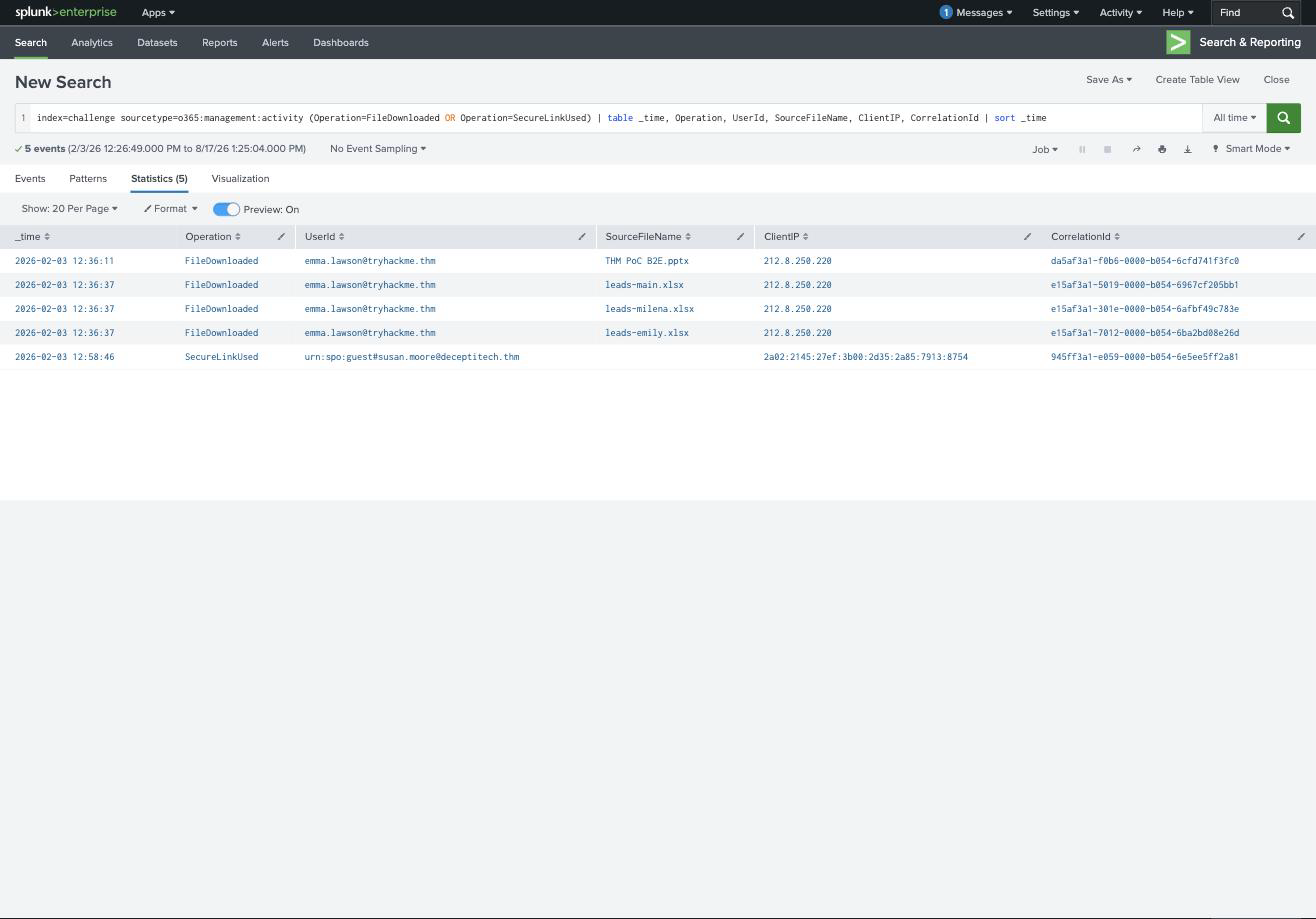Click the Messages count badge

tap(946, 13)
